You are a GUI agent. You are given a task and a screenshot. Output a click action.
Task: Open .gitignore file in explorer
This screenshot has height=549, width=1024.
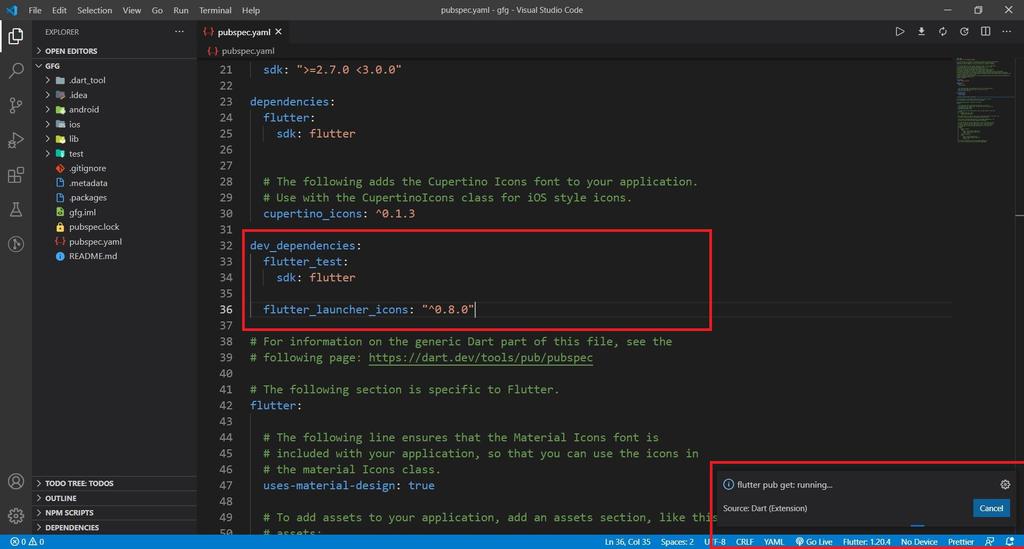coord(114,168)
